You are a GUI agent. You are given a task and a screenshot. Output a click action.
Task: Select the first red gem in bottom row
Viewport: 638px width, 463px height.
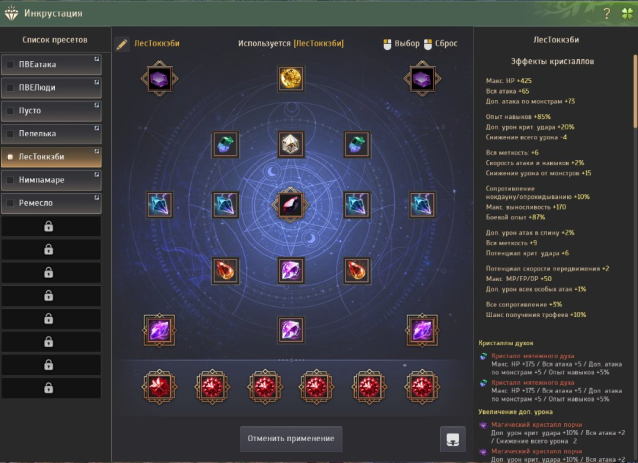(159, 387)
